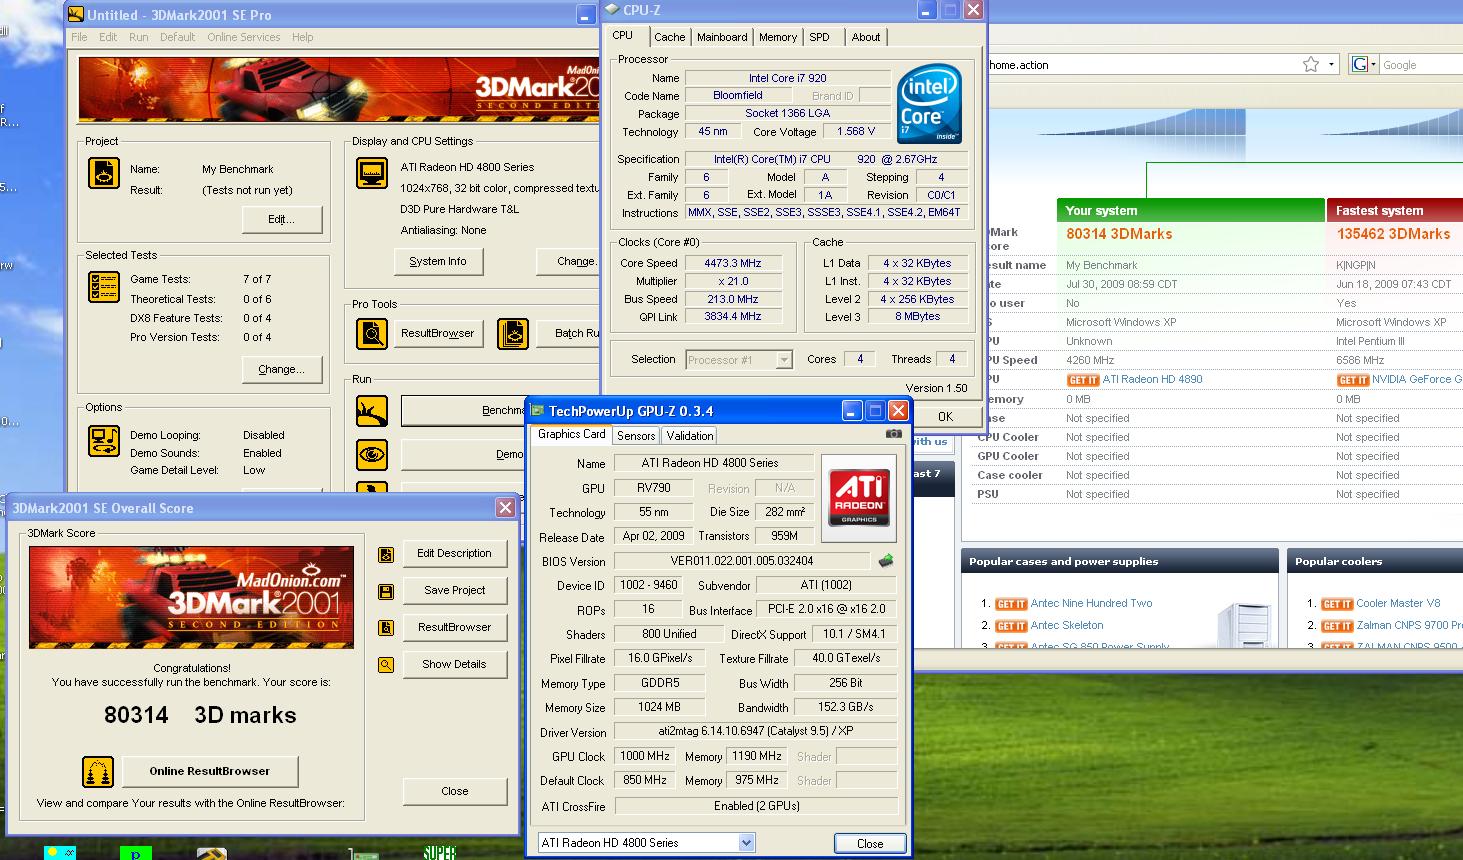The image size is (1463, 860).
Task: Click the ATI Radeon HD 4890 link
Action: click(1153, 380)
